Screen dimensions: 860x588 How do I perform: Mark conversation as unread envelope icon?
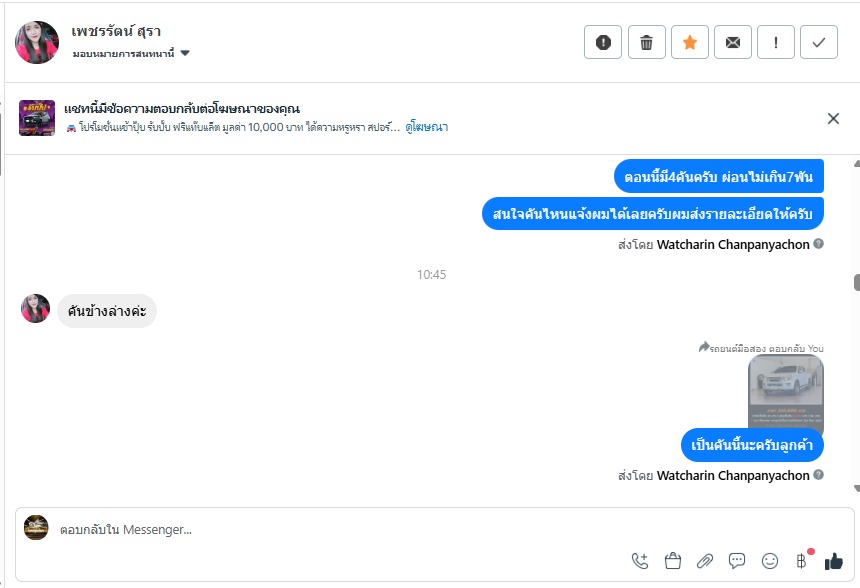click(x=733, y=42)
